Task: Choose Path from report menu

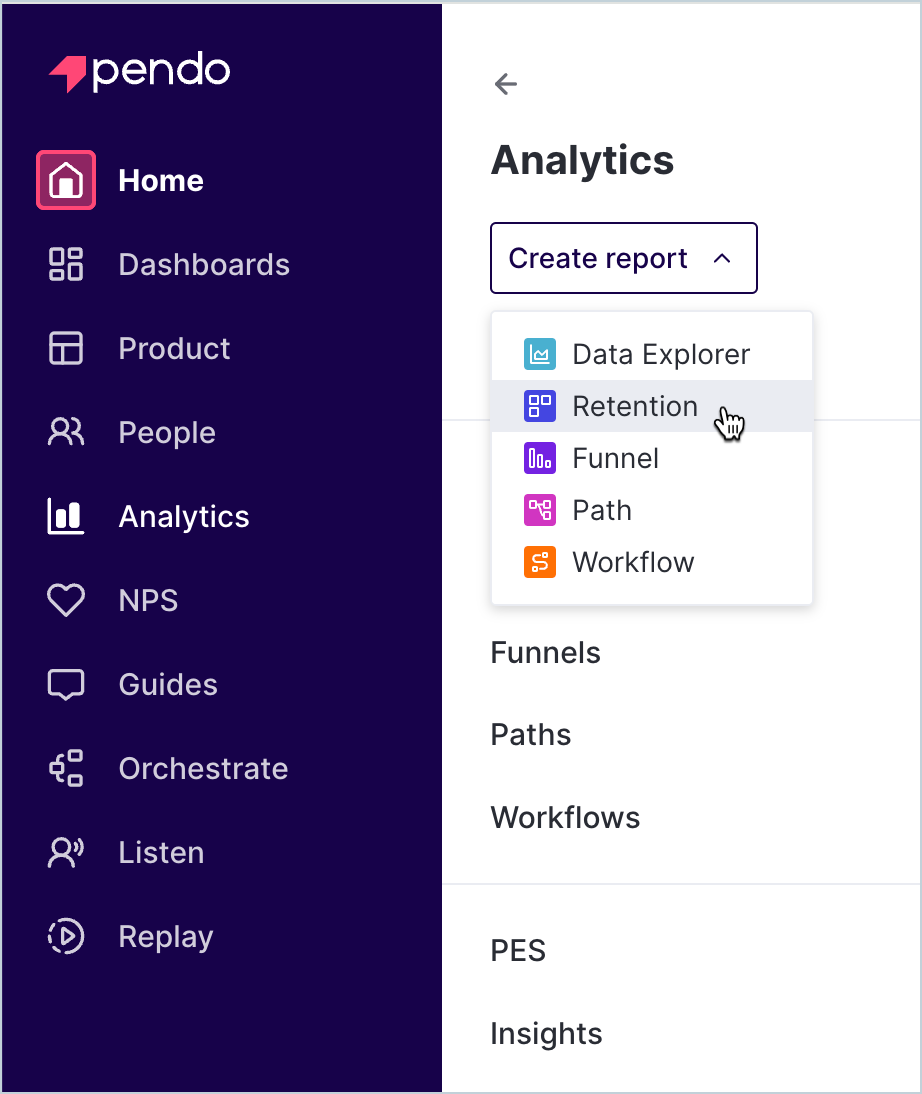Action: (x=652, y=510)
